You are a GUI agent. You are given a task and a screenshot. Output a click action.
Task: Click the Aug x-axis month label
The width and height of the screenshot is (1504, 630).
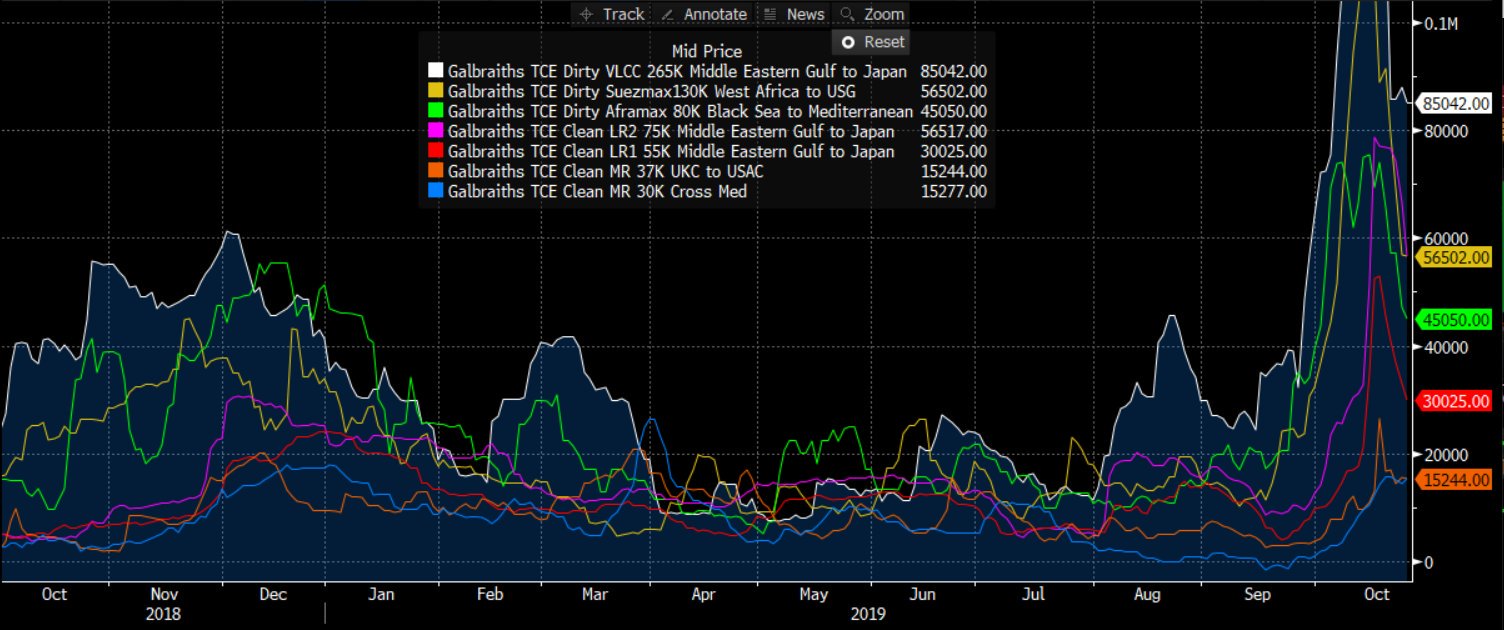[x=1148, y=594]
